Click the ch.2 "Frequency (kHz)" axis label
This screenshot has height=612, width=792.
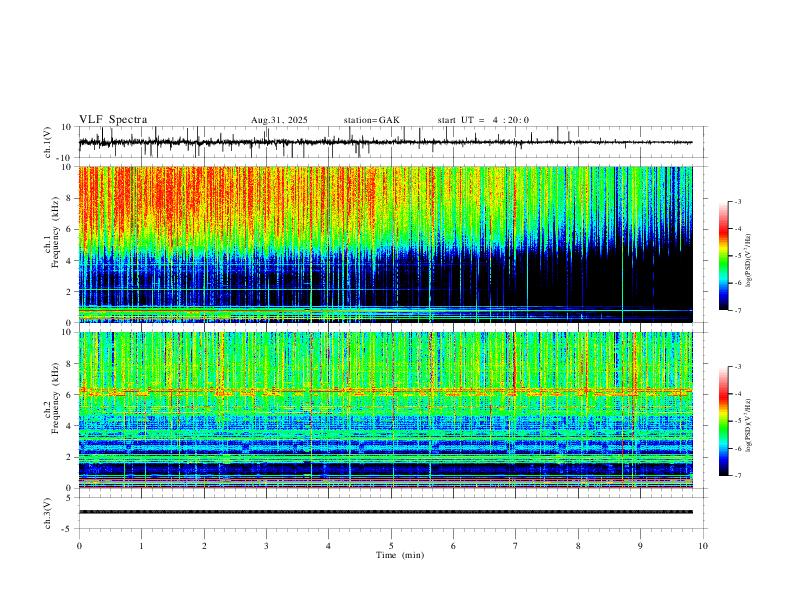tap(55, 398)
